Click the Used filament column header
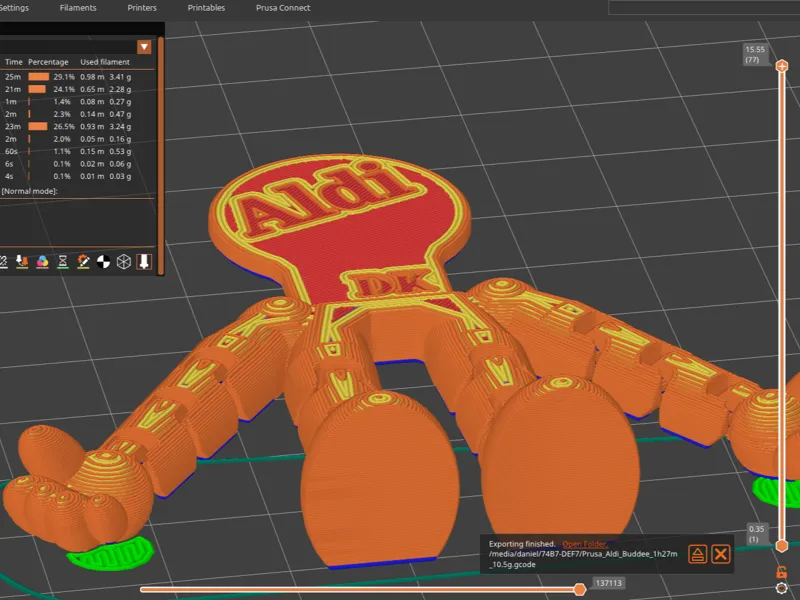This screenshot has height=600, width=800. tap(105, 62)
